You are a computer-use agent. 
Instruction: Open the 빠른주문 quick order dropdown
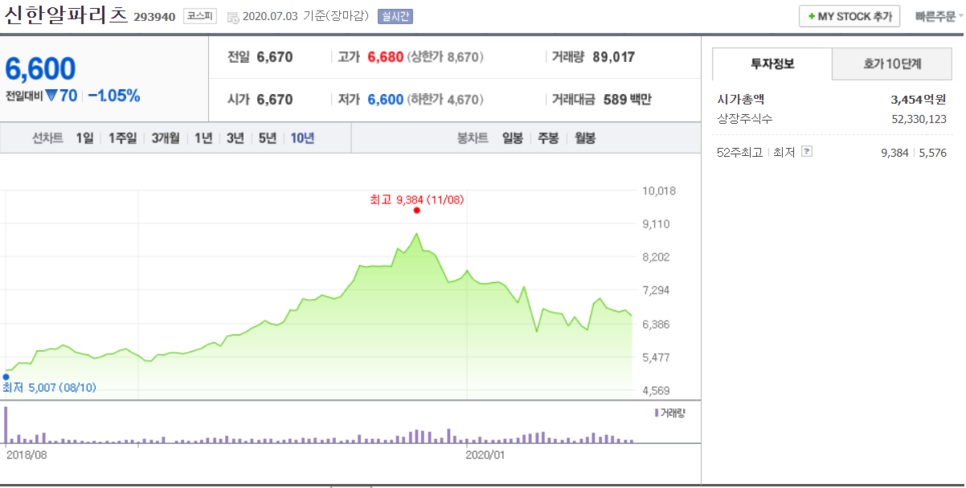(939, 17)
